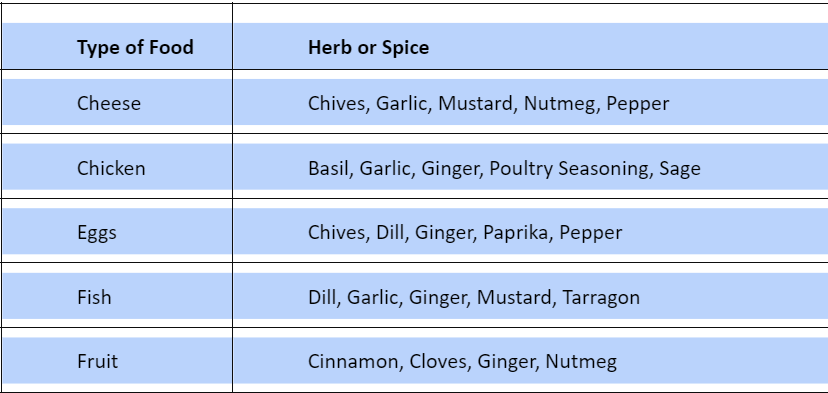Click the word Basil in the Chicken row
Image resolution: width=828 pixels, height=393 pixels.
[328, 169]
